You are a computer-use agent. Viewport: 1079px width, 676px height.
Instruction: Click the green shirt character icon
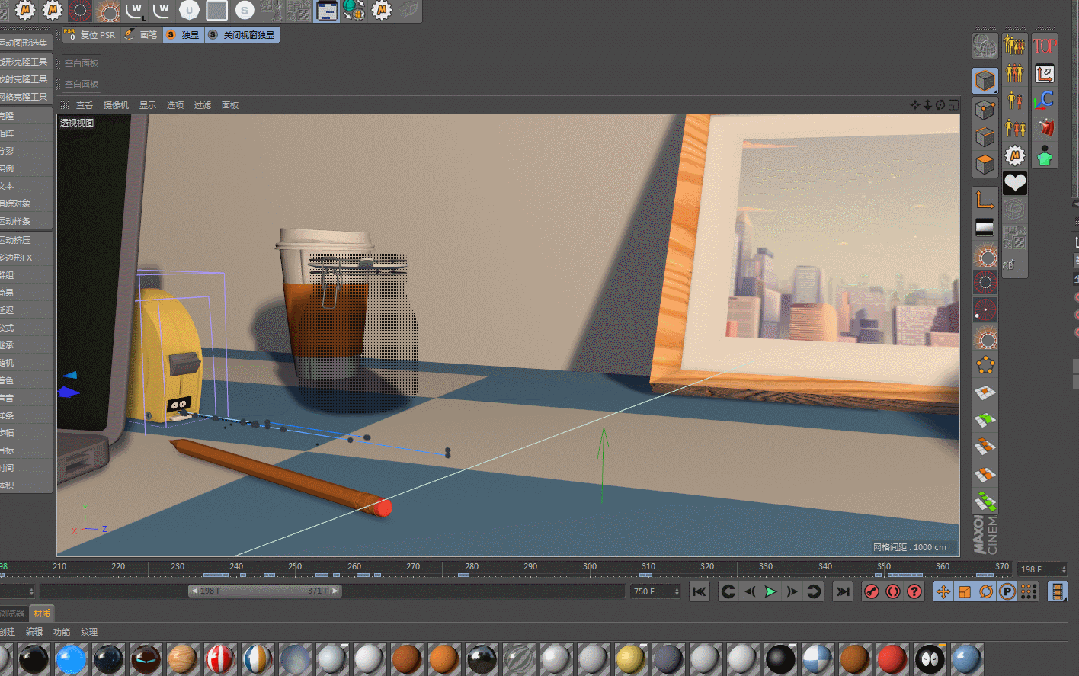coord(1044,156)
